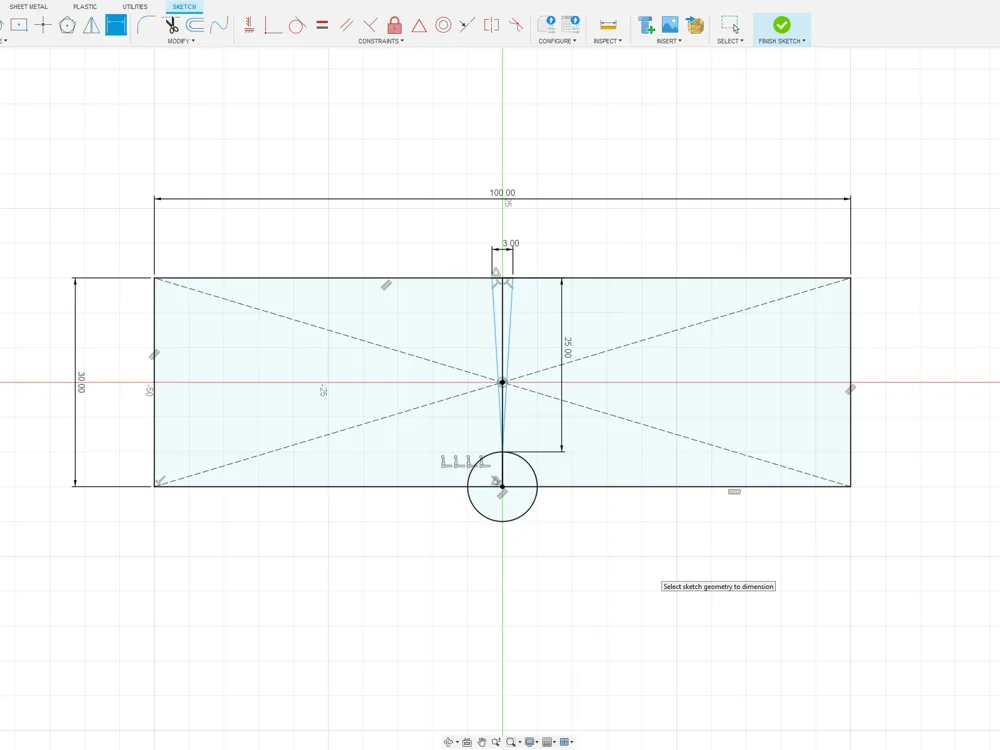
Task: Apply the Fix/Unfix lock constraint
Action: 395,25
